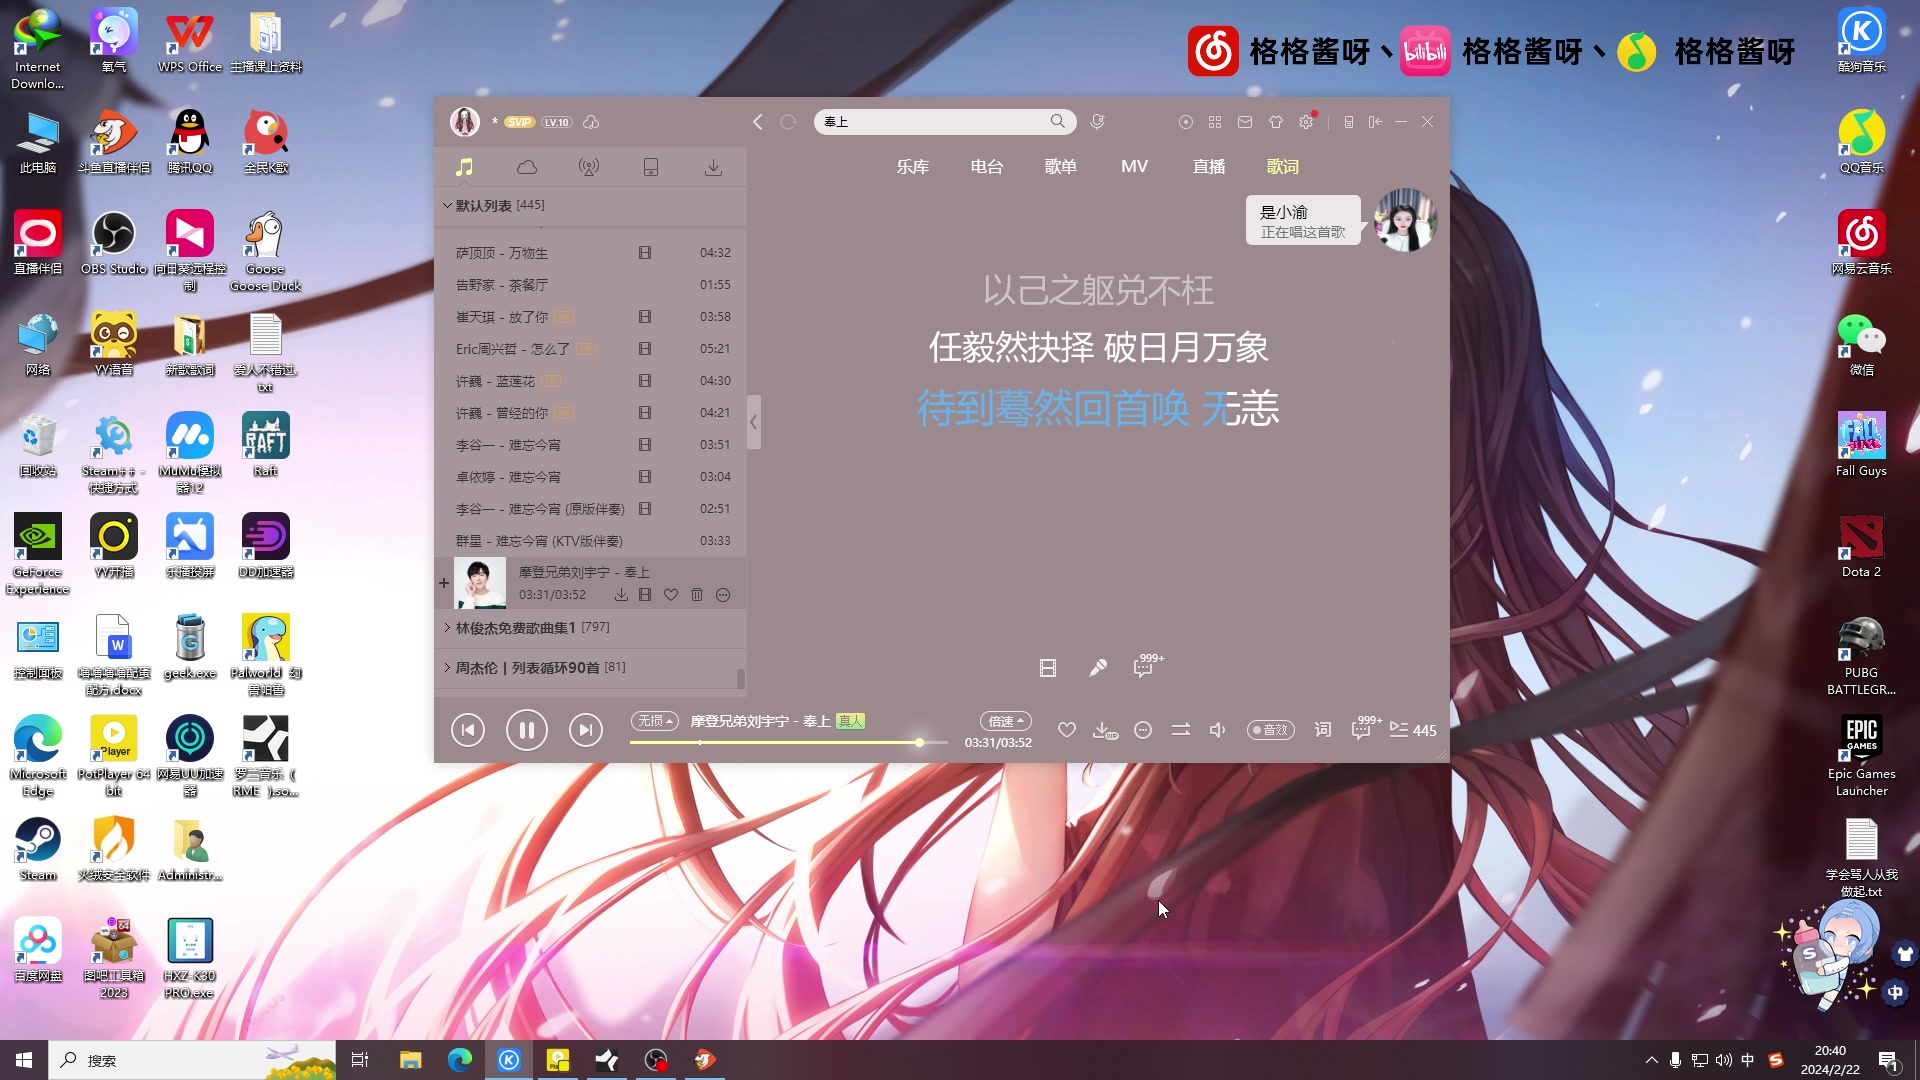Pause the currently playing song
The height and width of the screenshot is (1080, 1920).
(x=526, y=730)
